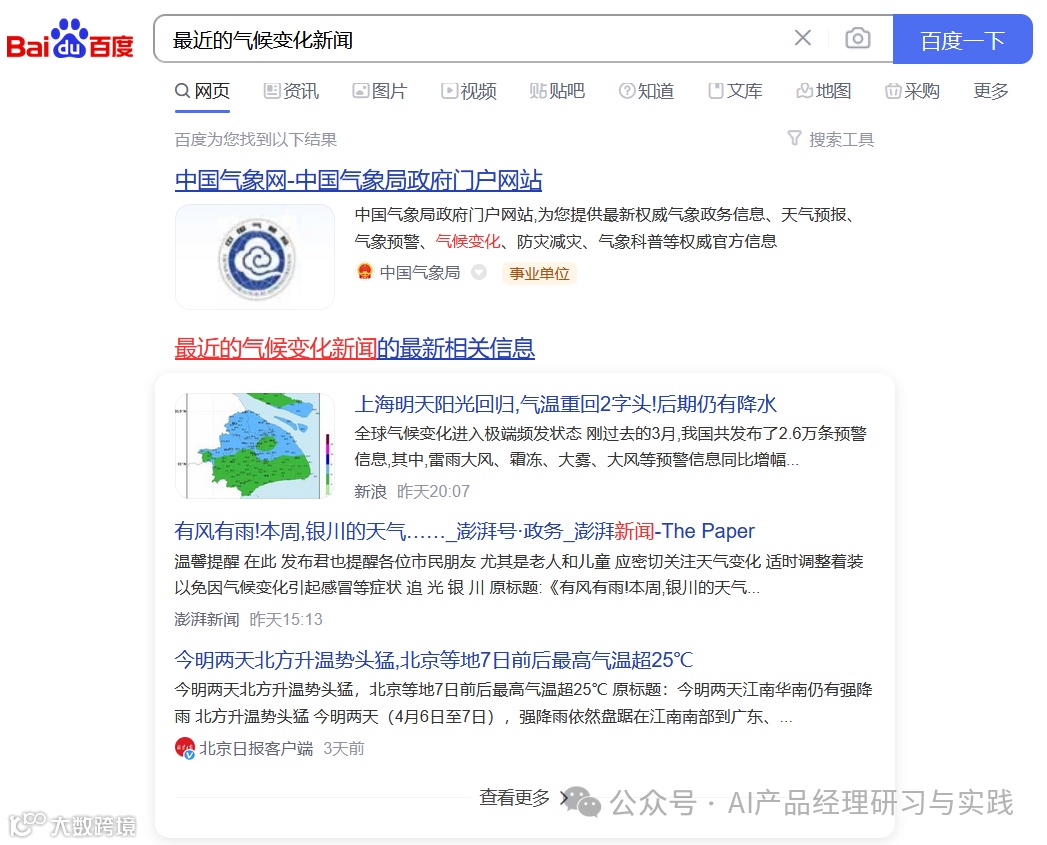Click the shopping icon on the 采购 tab
Screen dimensions: 1047x845
coord(893,90)
